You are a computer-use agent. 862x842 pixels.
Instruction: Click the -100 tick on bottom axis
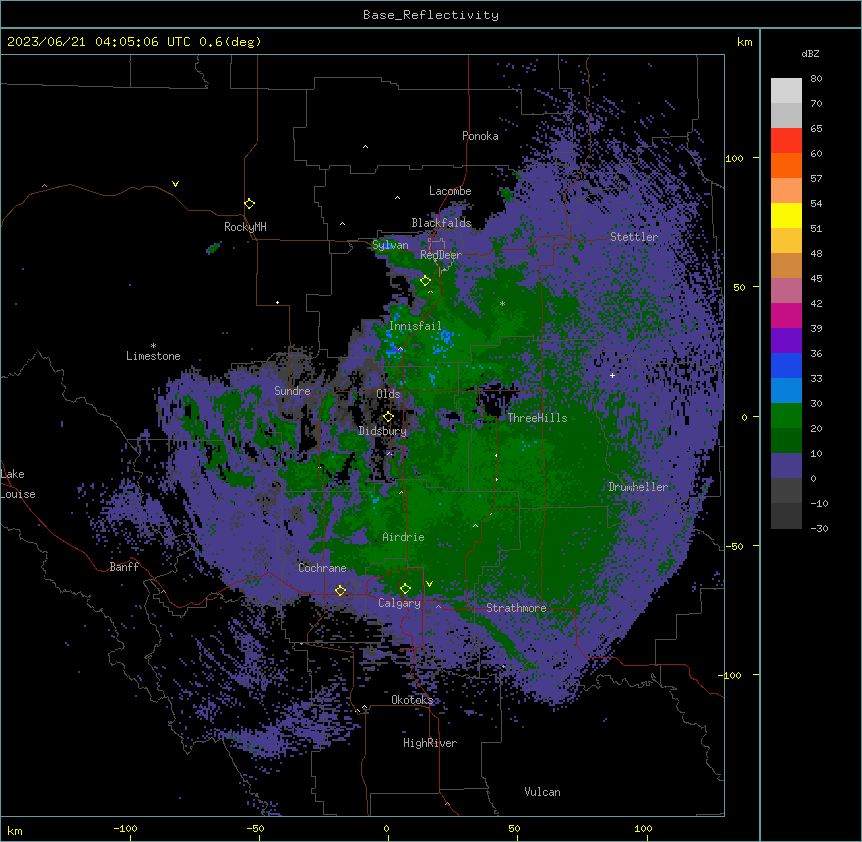[x=125, y=829]
